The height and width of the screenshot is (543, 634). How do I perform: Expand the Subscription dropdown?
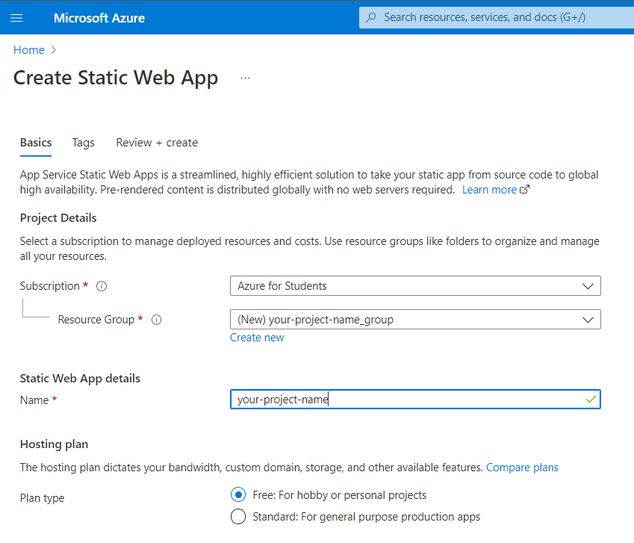(x=588, y=286)
